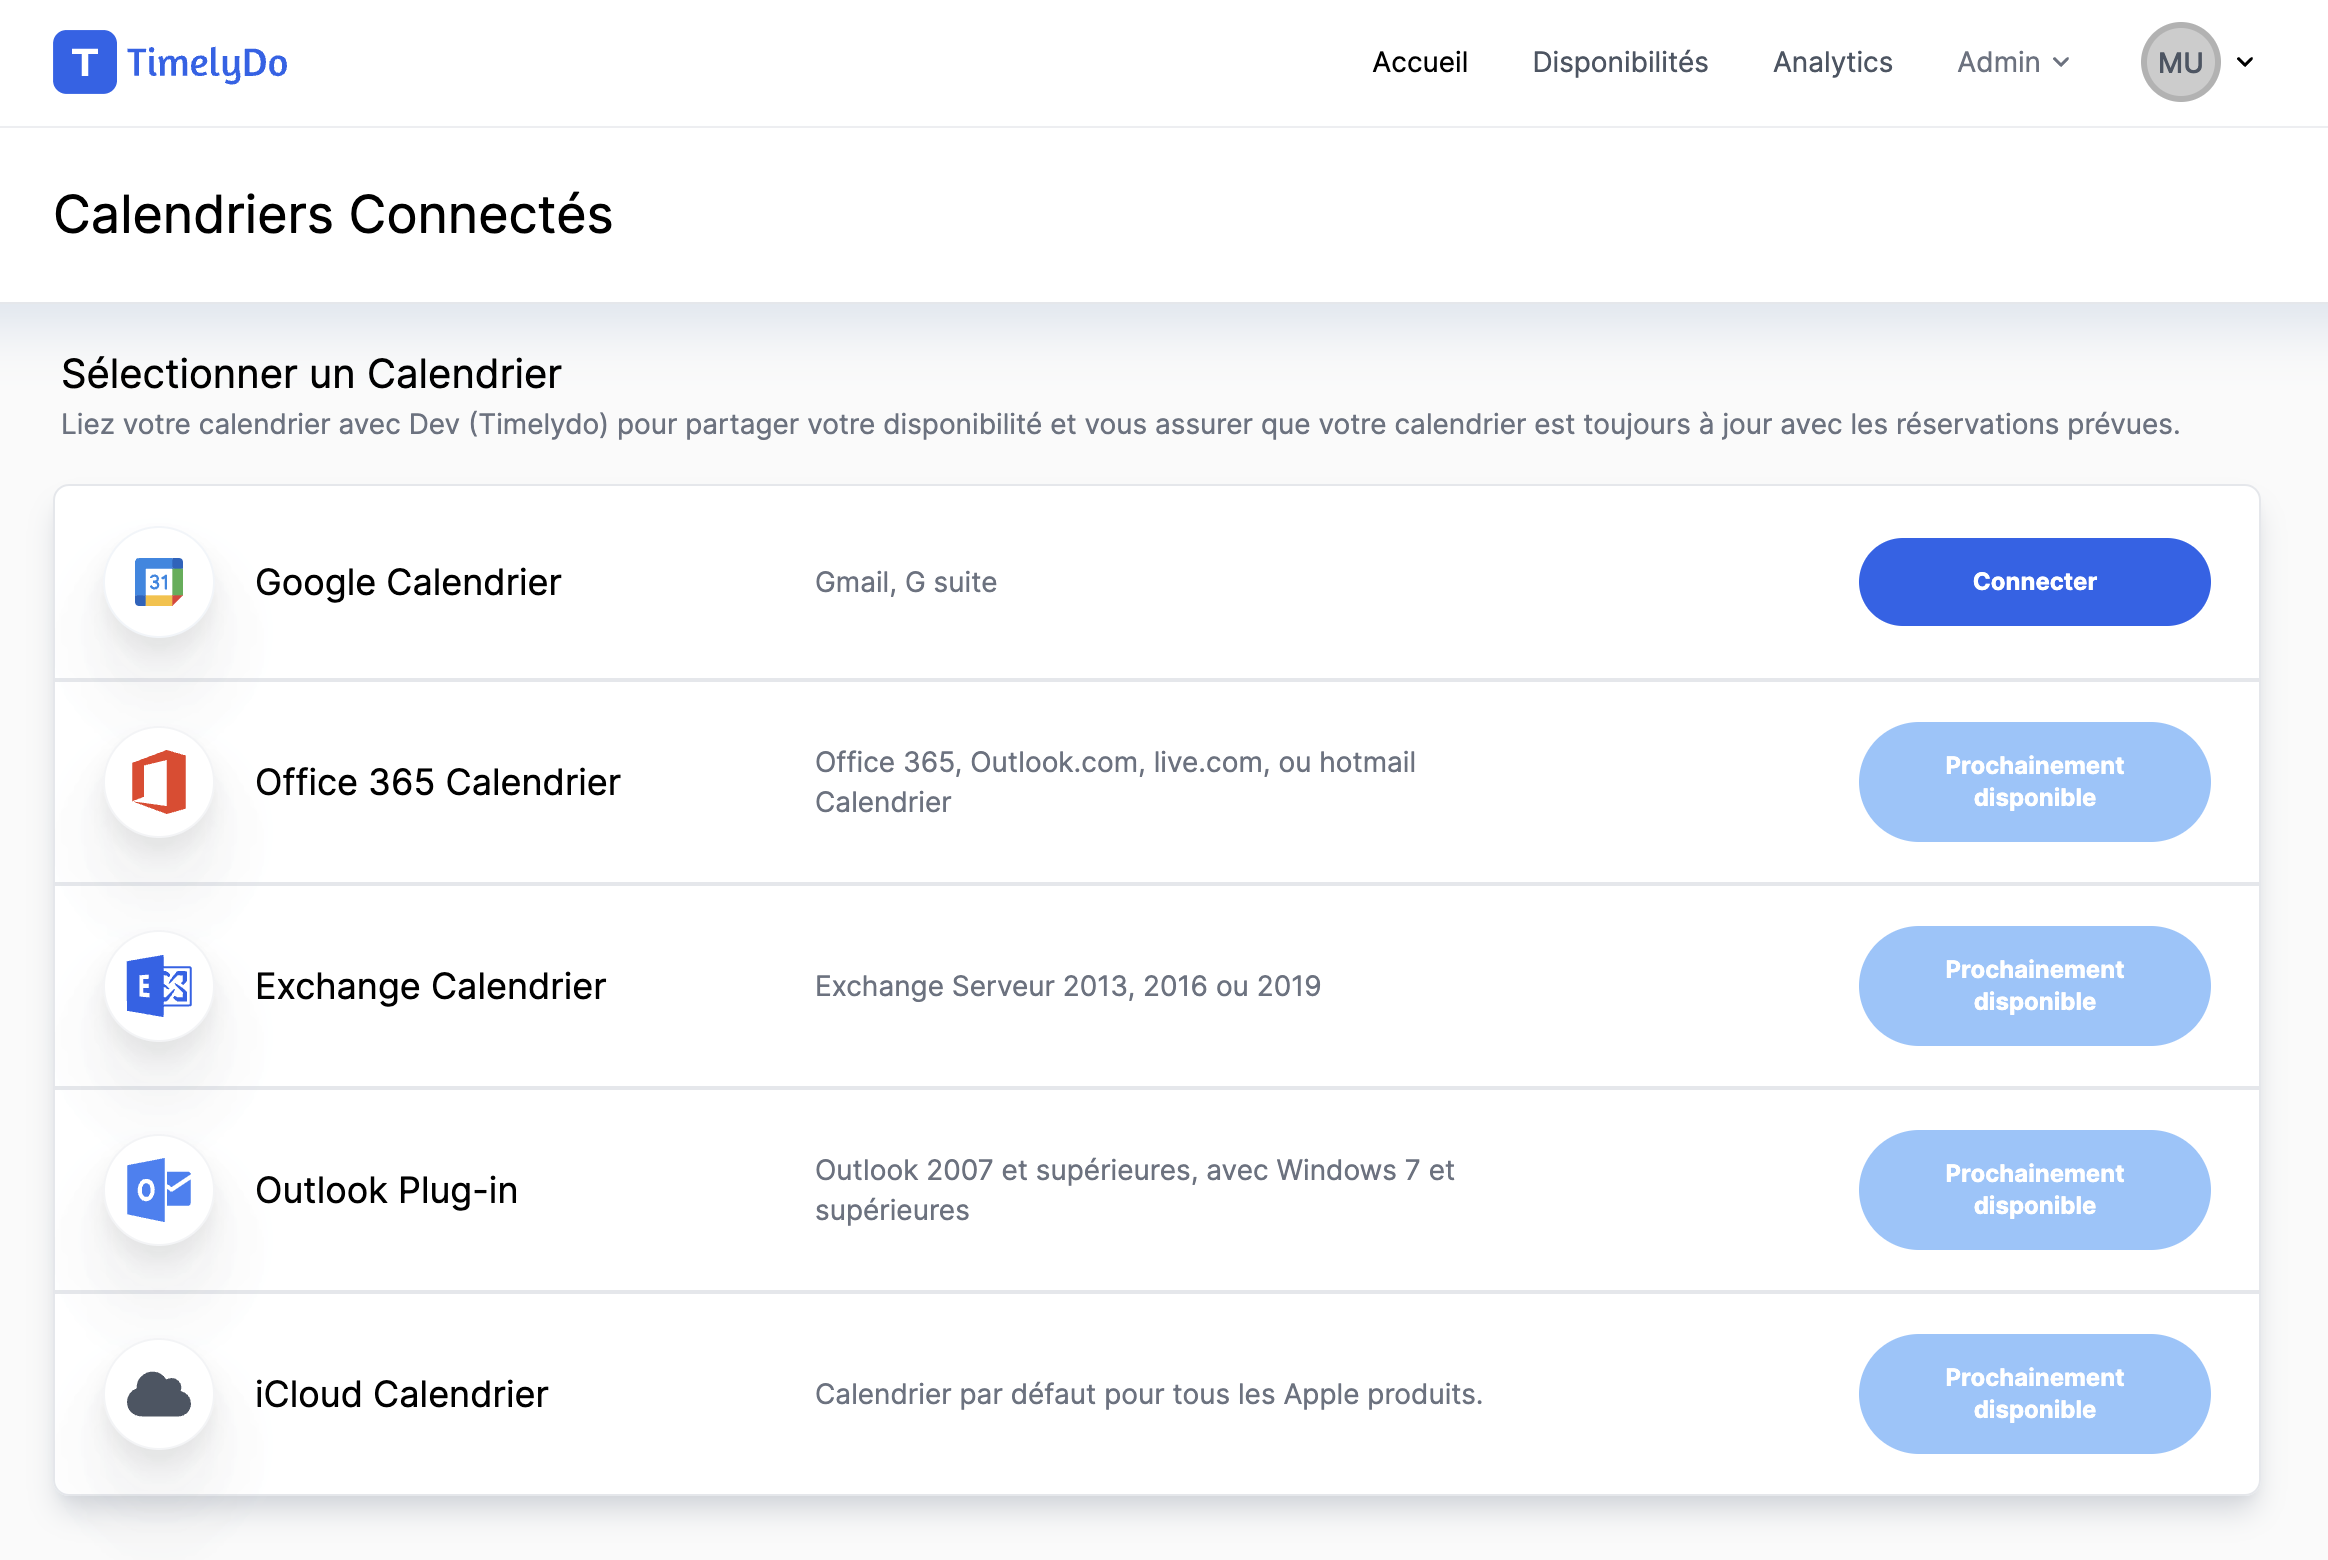
Task: Select the Exchange Calendrier title
Action: [x=430, y=986]
